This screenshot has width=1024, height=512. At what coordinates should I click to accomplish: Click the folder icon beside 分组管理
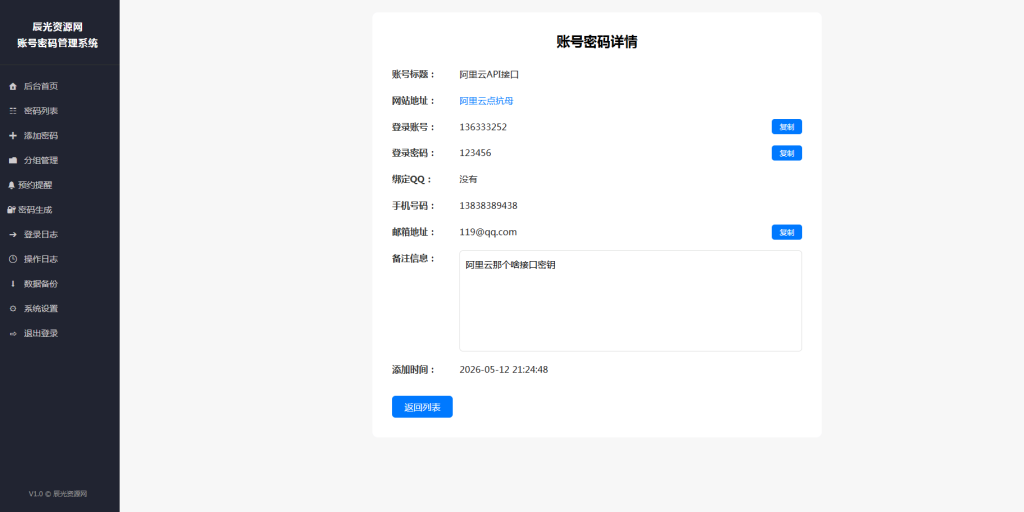click(12, 161)
